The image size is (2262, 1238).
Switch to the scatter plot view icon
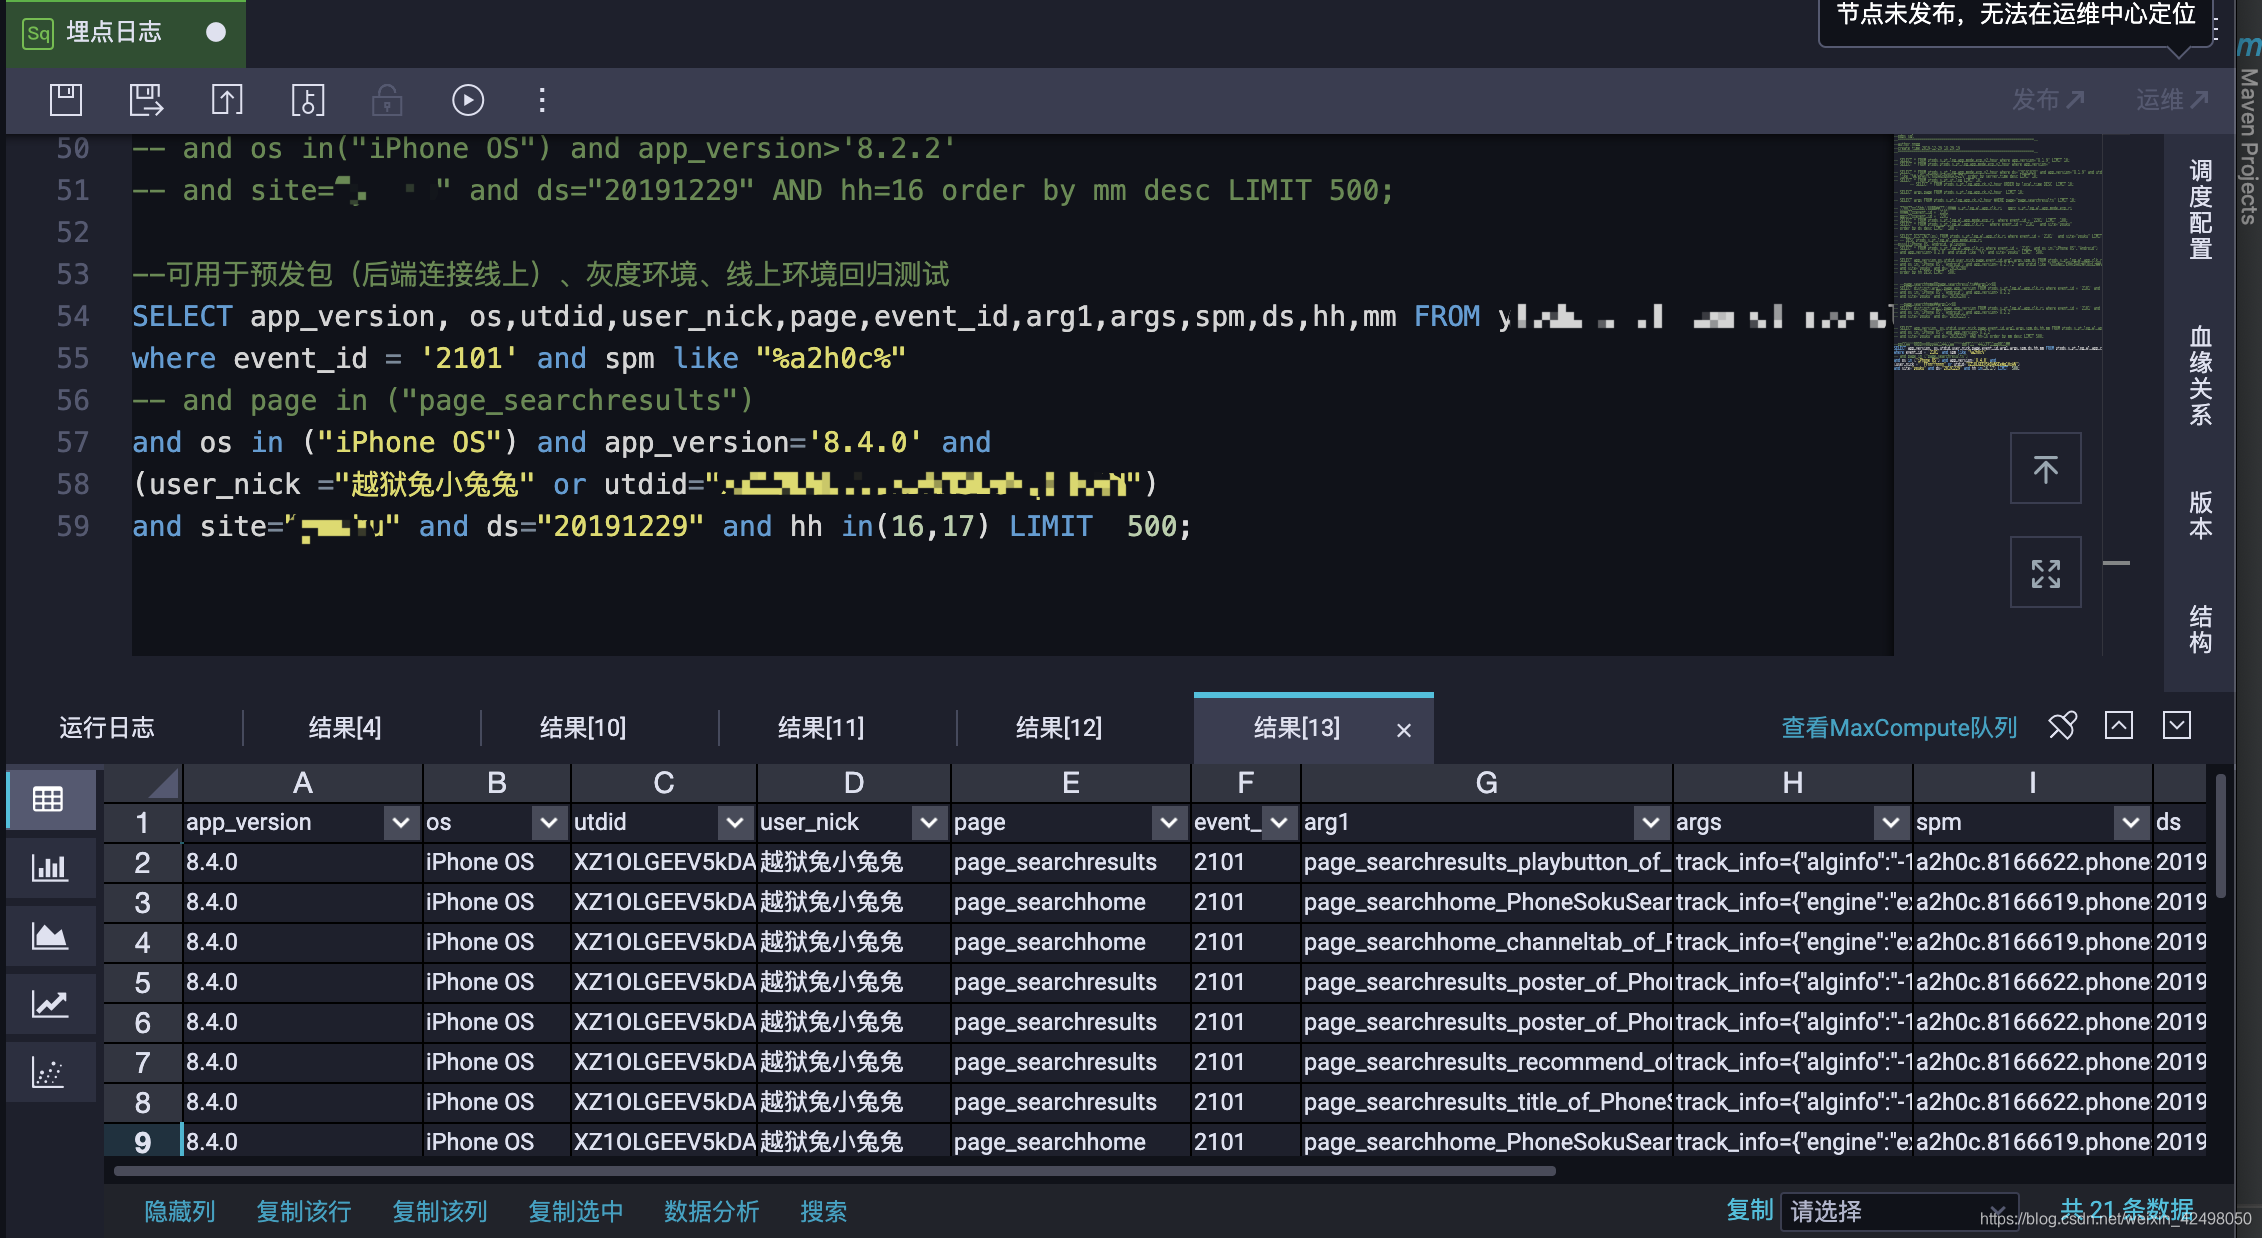click(49, 1072)
